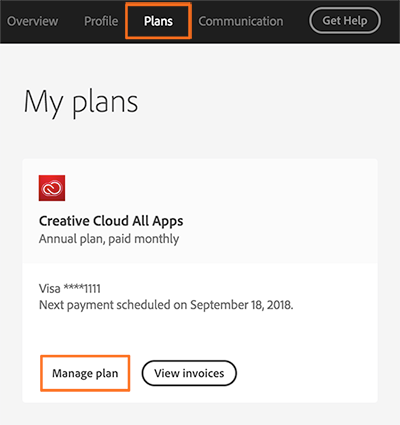Viewport: 400px width, 425px height.
Task: Select the Plans tab
Action: (x=158, y=21)
